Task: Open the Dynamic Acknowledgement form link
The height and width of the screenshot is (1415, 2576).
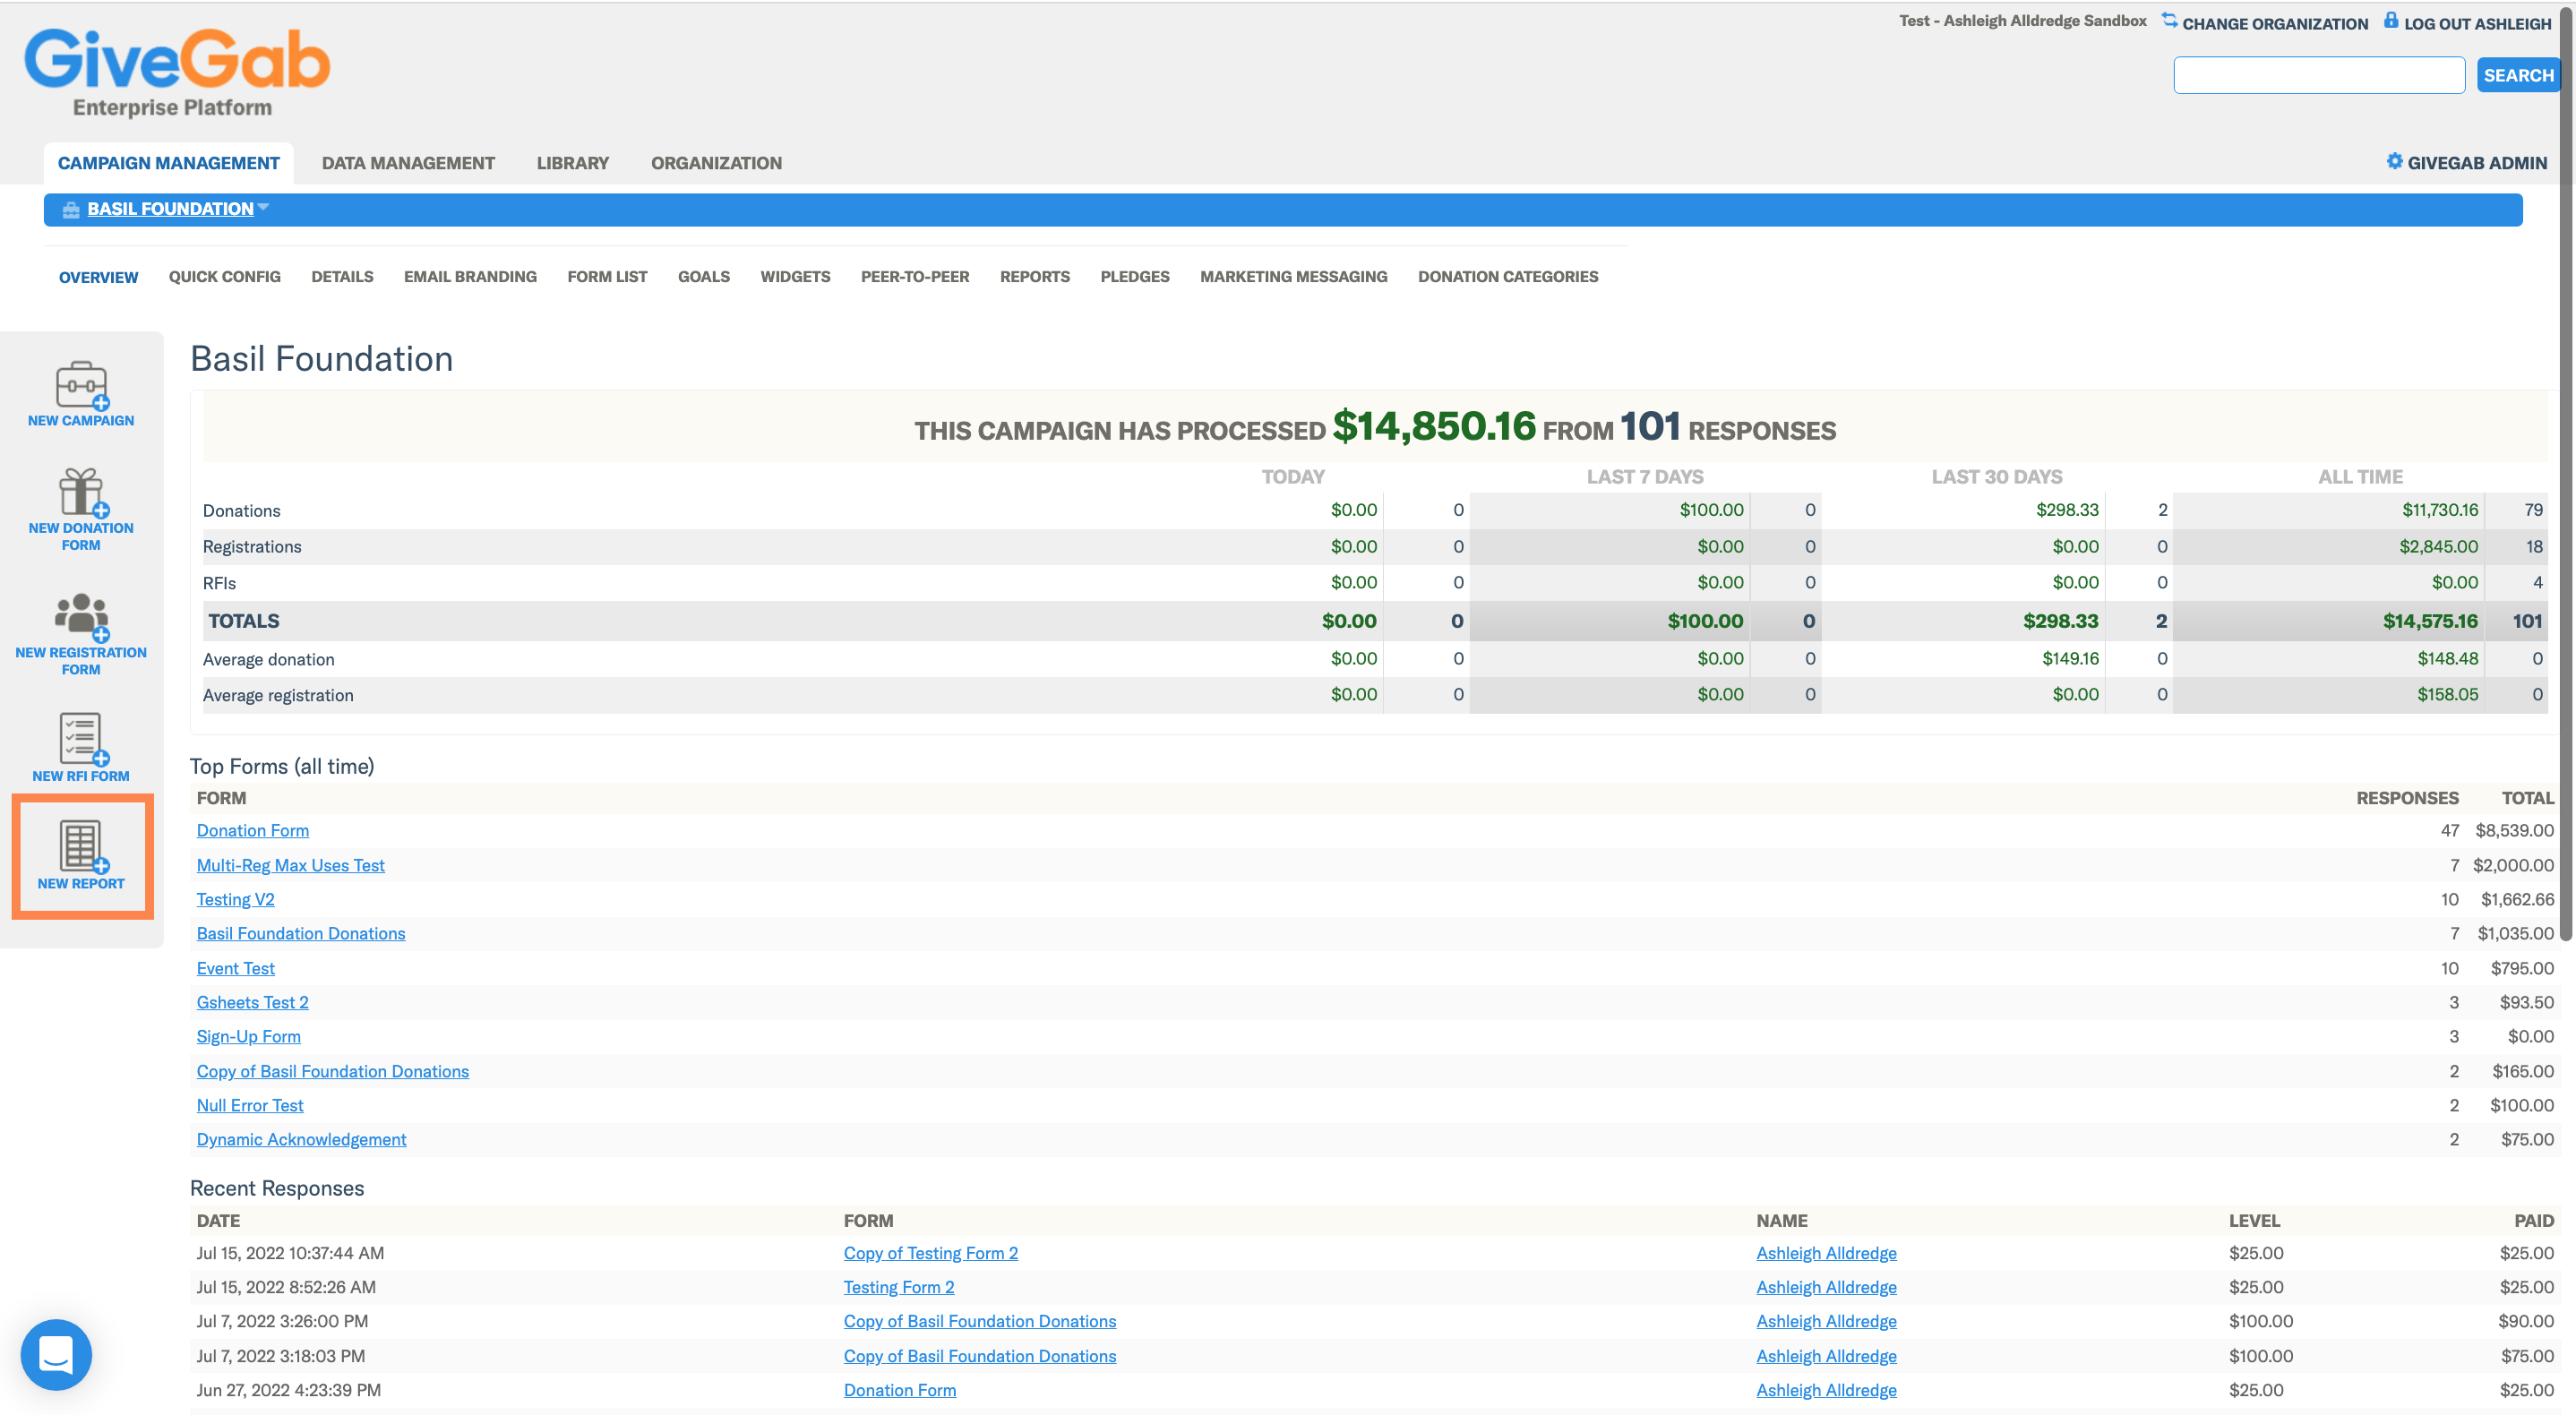Action: click(302, 1139)
